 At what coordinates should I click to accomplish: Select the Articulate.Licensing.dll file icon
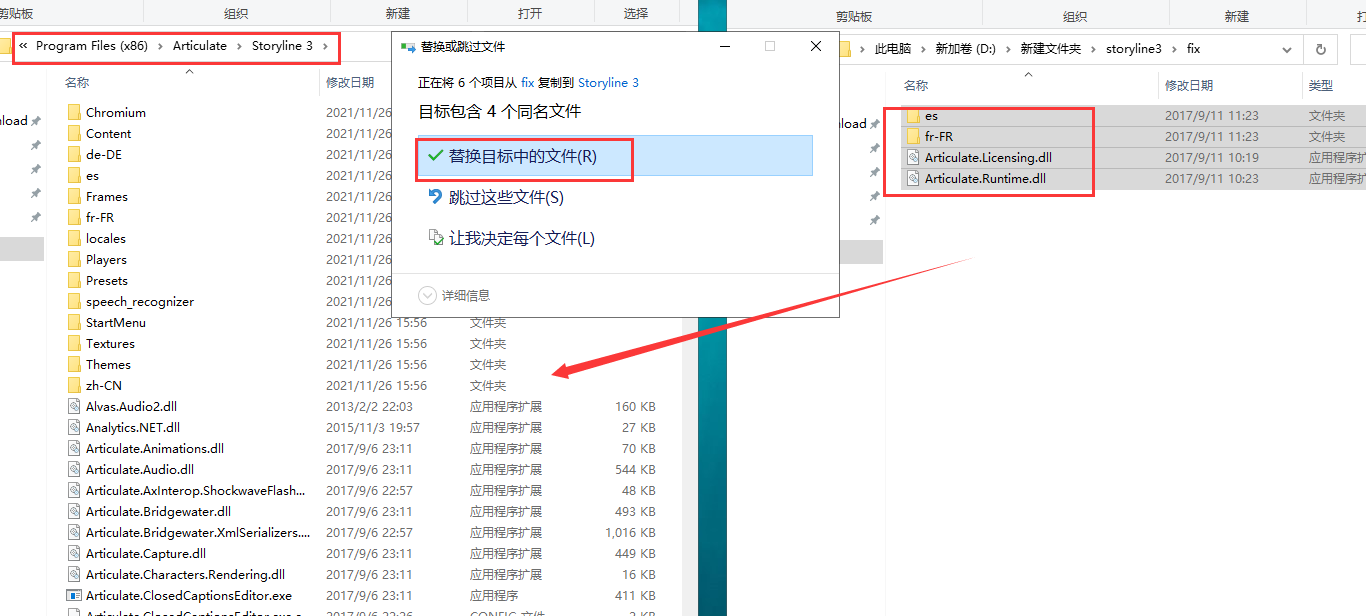coord(913,157)
